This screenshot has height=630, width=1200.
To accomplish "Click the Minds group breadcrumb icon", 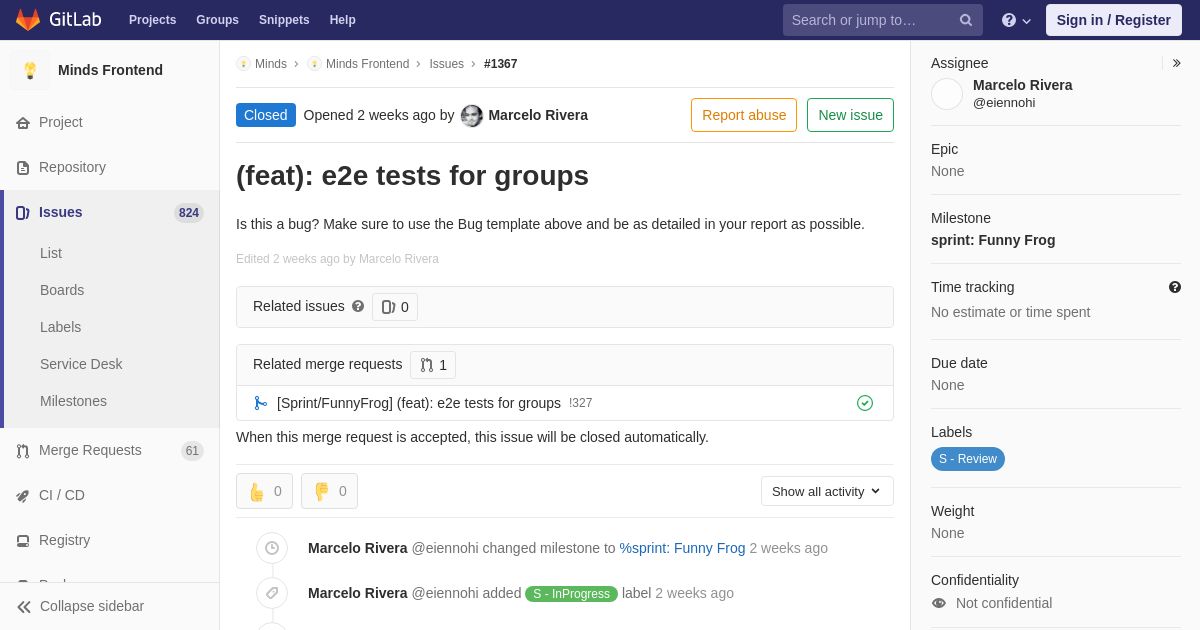I will [243, 64].
